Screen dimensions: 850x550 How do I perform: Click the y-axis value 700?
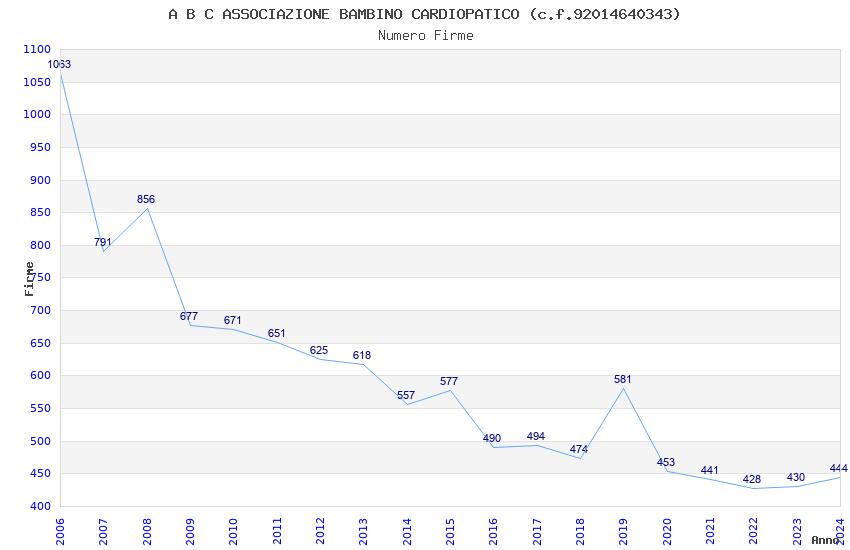[40, 310]
